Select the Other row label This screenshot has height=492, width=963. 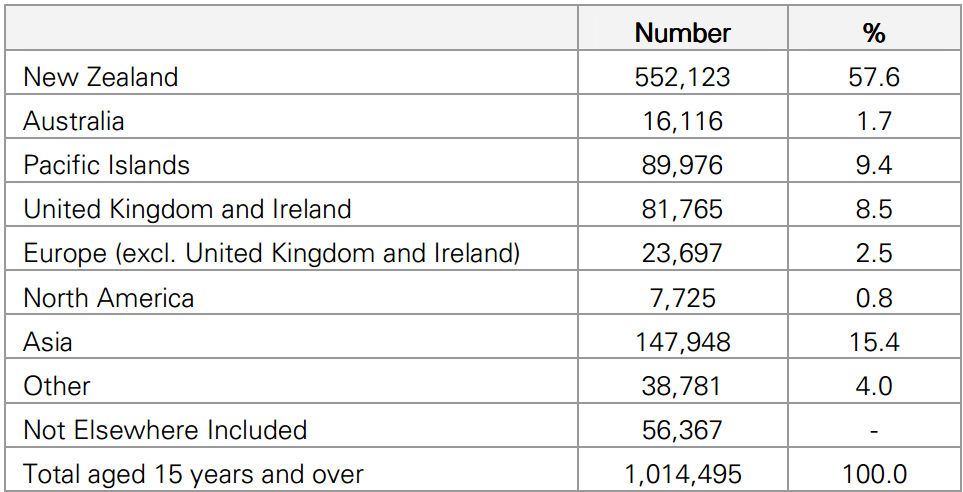(57, 386)
